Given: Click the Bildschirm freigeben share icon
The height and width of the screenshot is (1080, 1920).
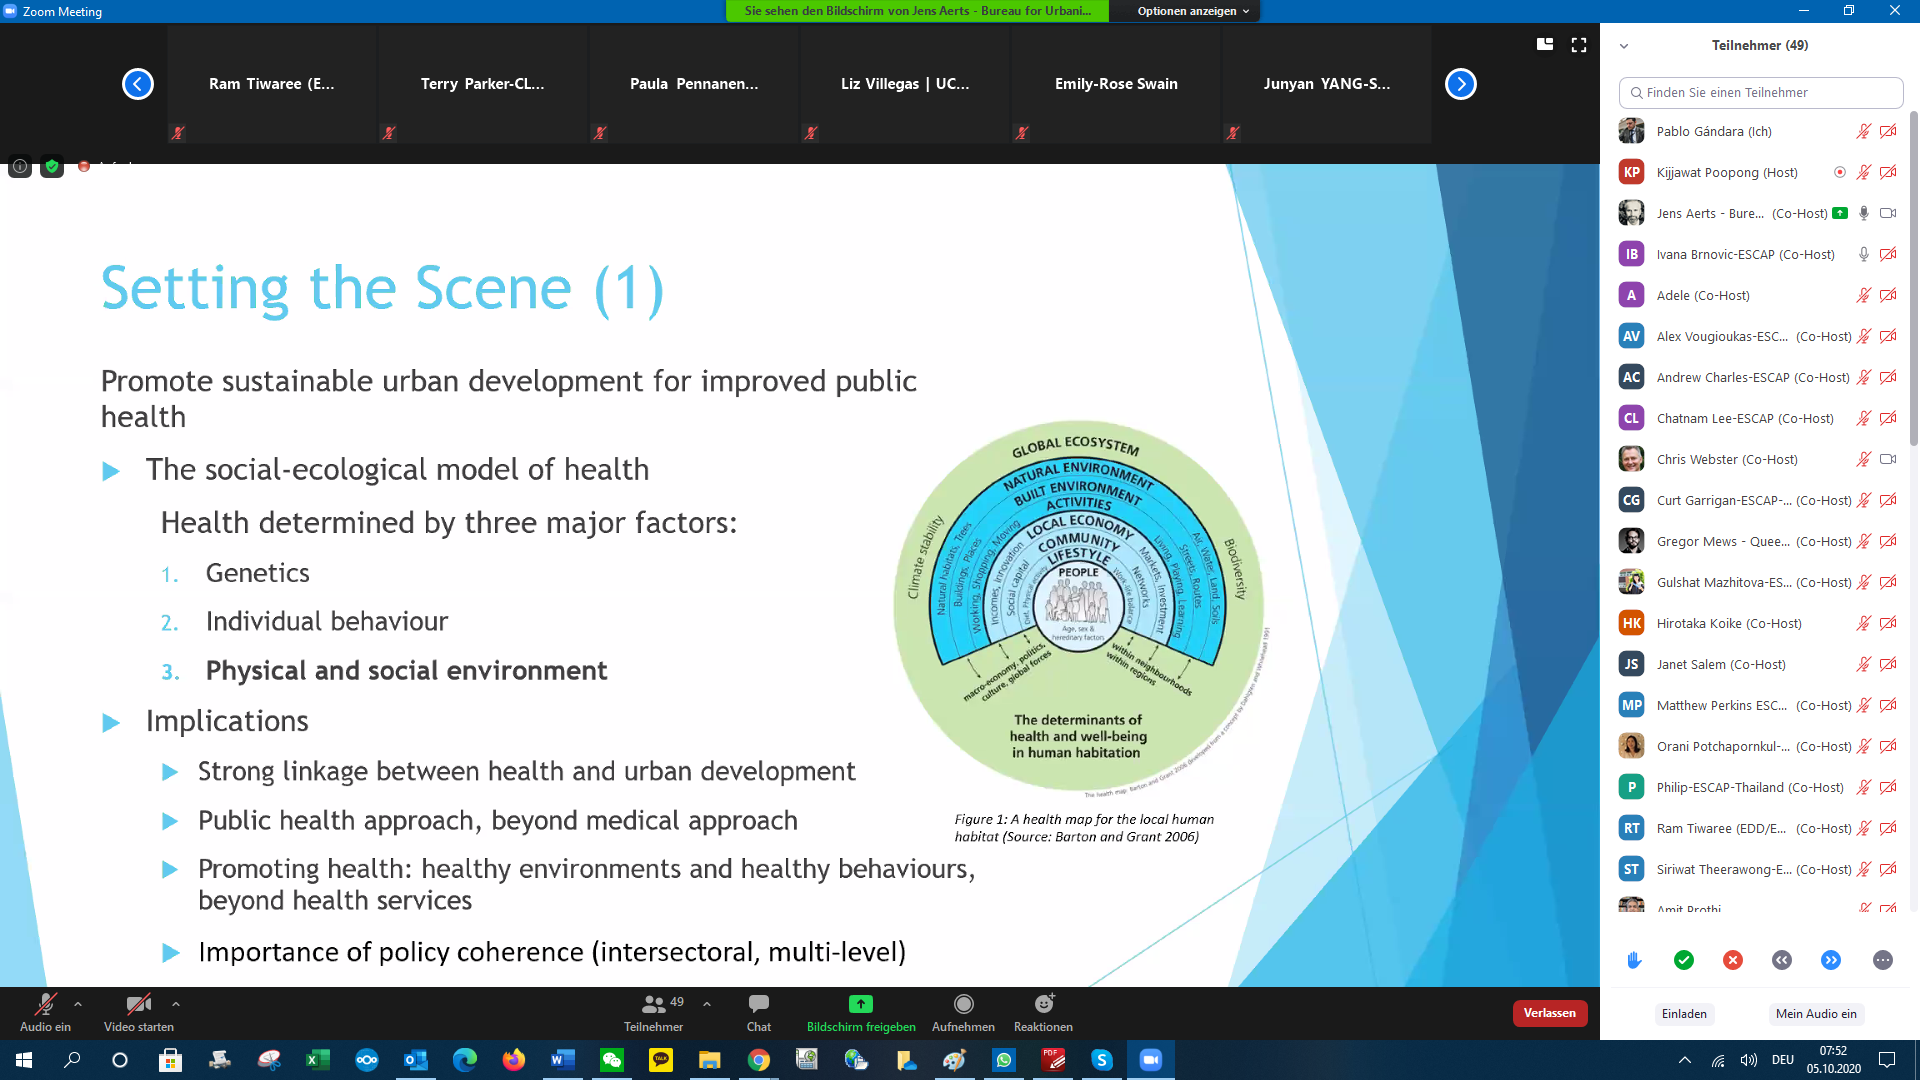Looking at the screenshot, I should click(x=860, y=1004).
